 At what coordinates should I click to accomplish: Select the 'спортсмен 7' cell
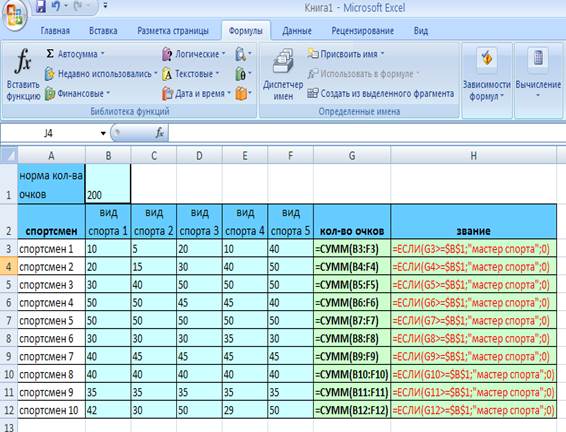(x=51, y=357)
